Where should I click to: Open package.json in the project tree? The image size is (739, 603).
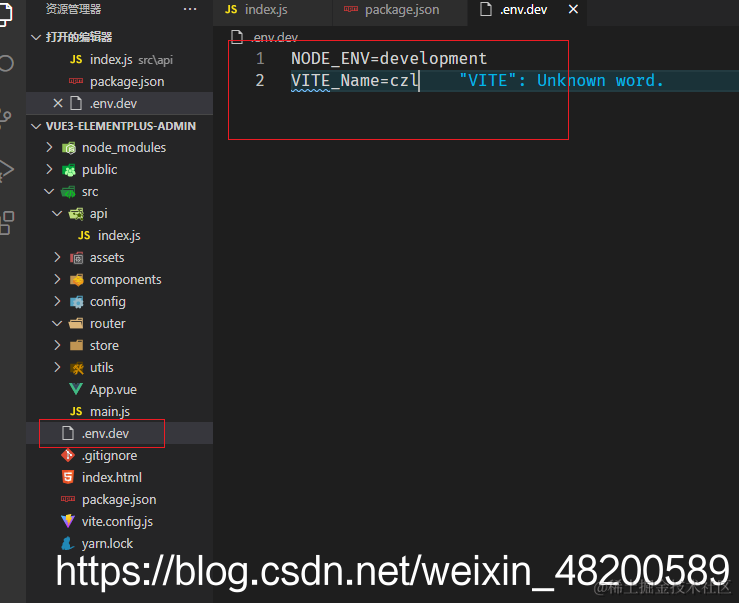[120, 499]
